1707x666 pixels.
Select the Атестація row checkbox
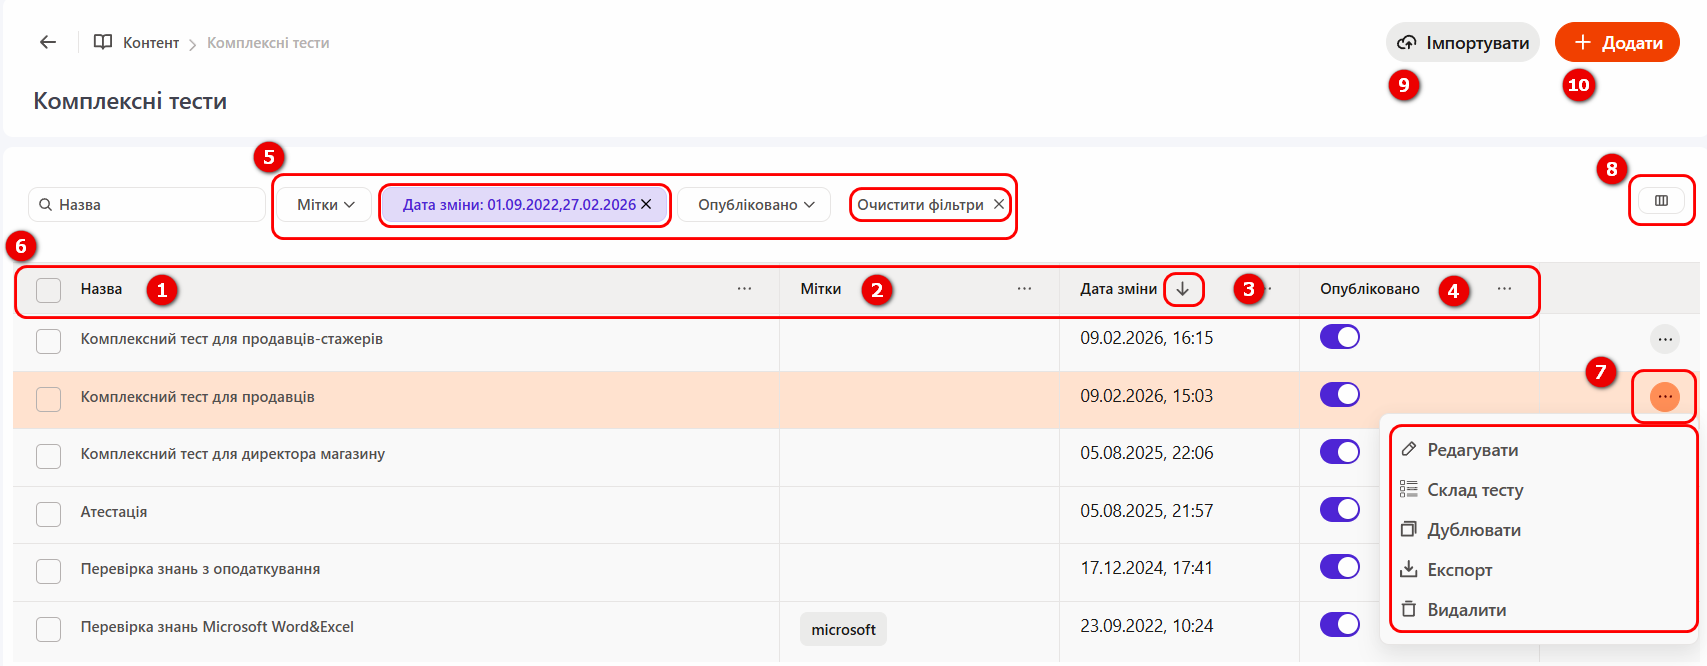point(49,514)
